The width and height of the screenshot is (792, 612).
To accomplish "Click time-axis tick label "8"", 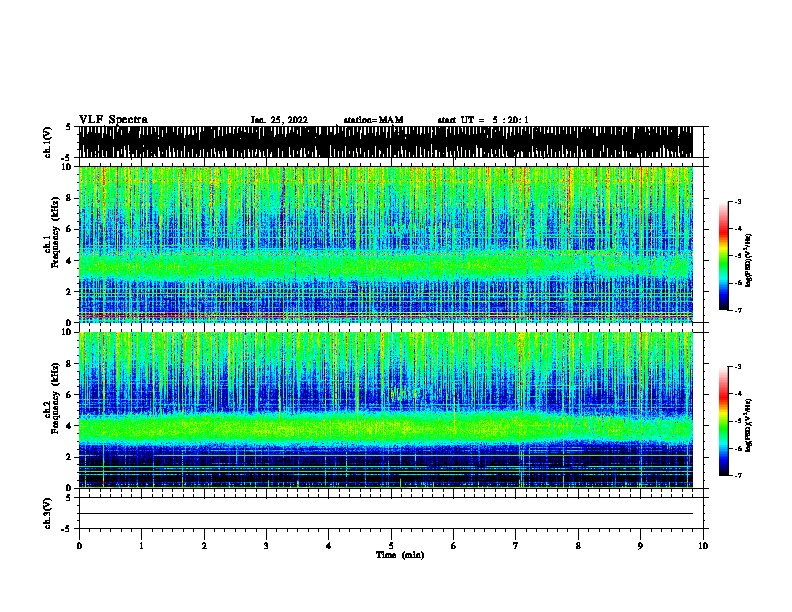I will 578,546.
